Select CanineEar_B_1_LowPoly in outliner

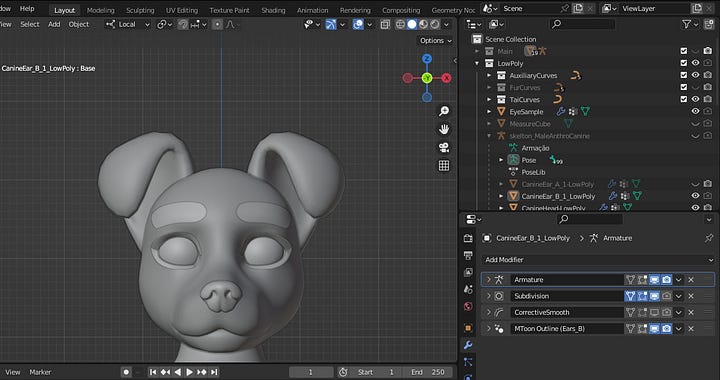click(x=558, y=196)
